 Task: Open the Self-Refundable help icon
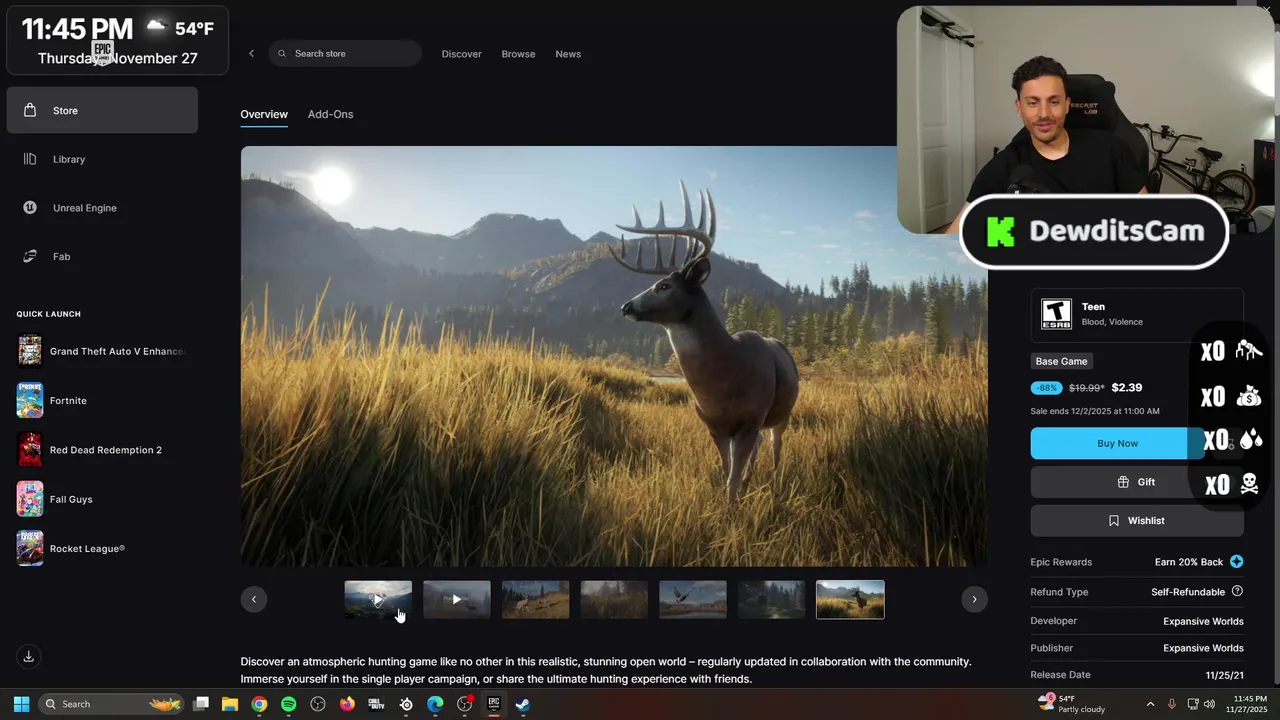1237,591
